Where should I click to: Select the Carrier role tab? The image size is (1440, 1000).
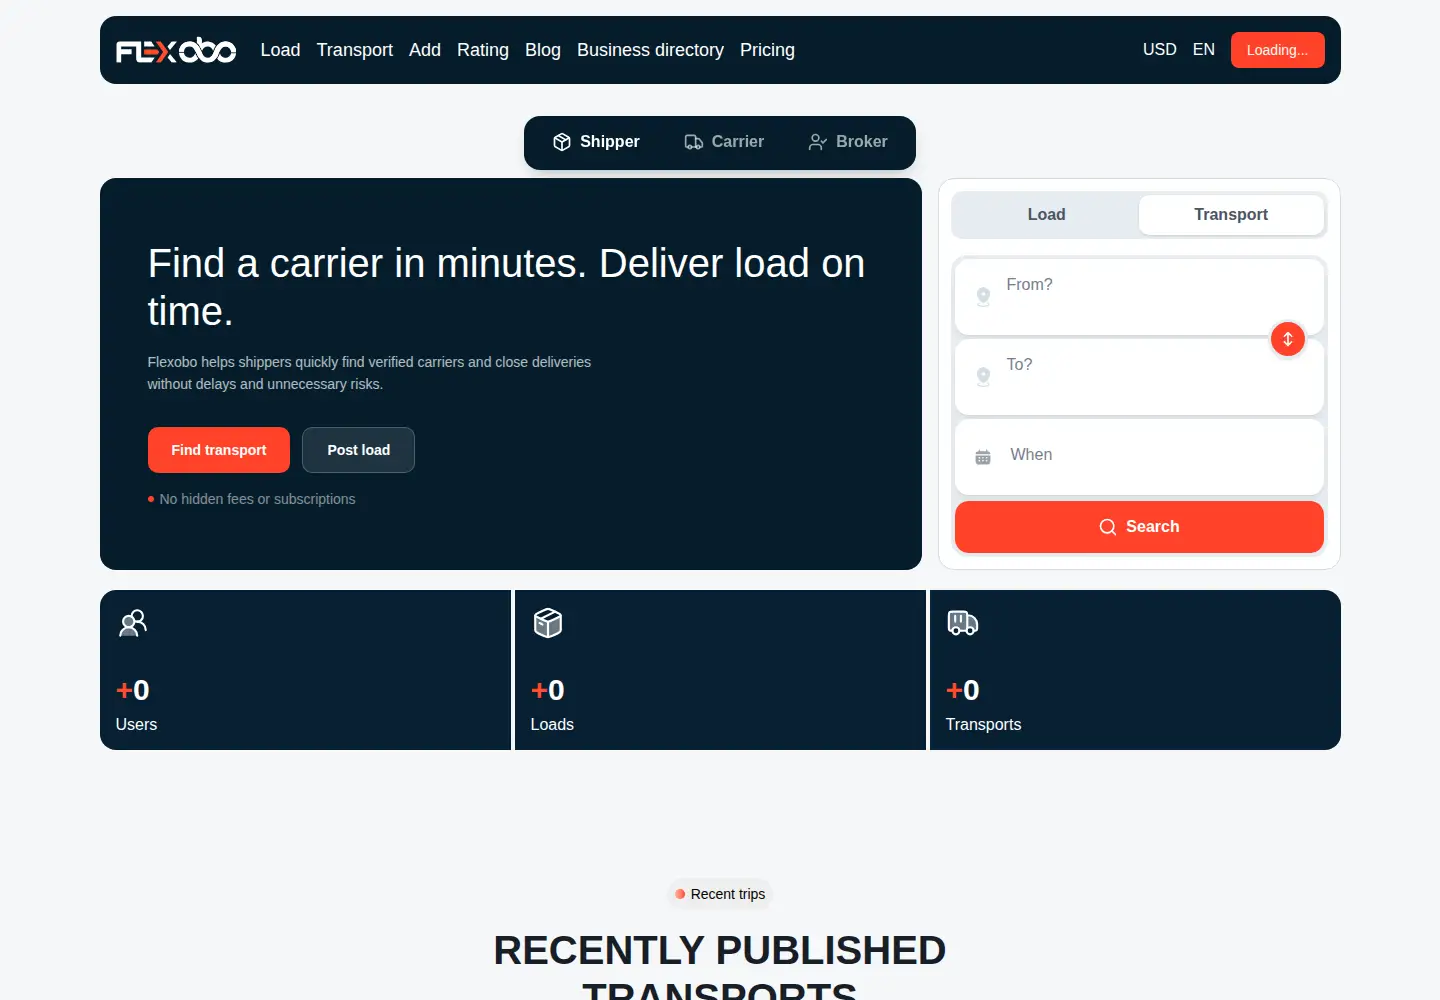coord(724,142)
